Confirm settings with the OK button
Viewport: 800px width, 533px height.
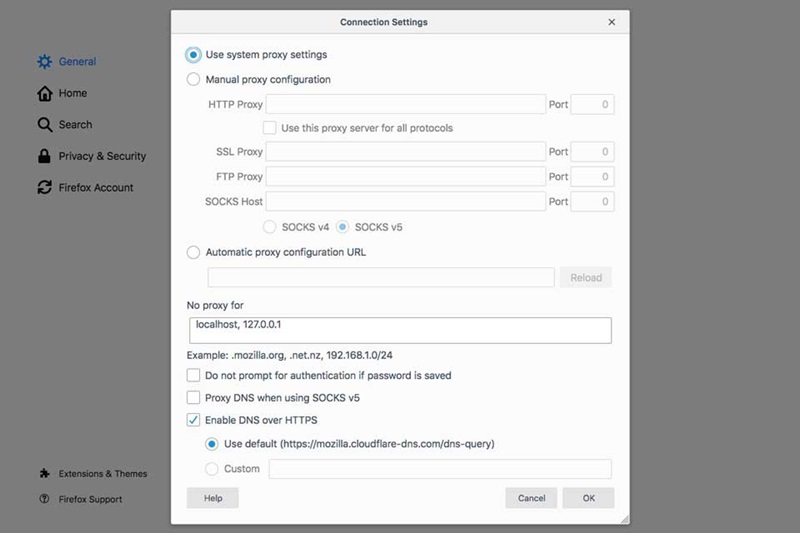coord(588,498)
